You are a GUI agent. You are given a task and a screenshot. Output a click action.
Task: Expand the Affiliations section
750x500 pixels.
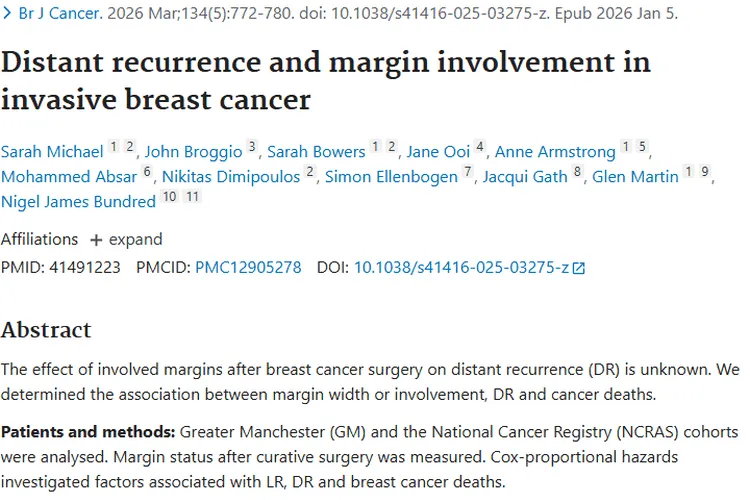pos(126,240)
